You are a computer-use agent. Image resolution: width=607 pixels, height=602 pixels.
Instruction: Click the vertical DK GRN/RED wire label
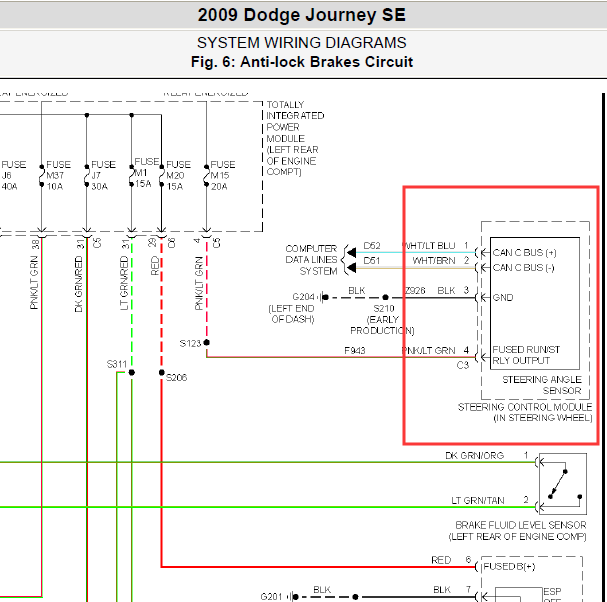79,285
